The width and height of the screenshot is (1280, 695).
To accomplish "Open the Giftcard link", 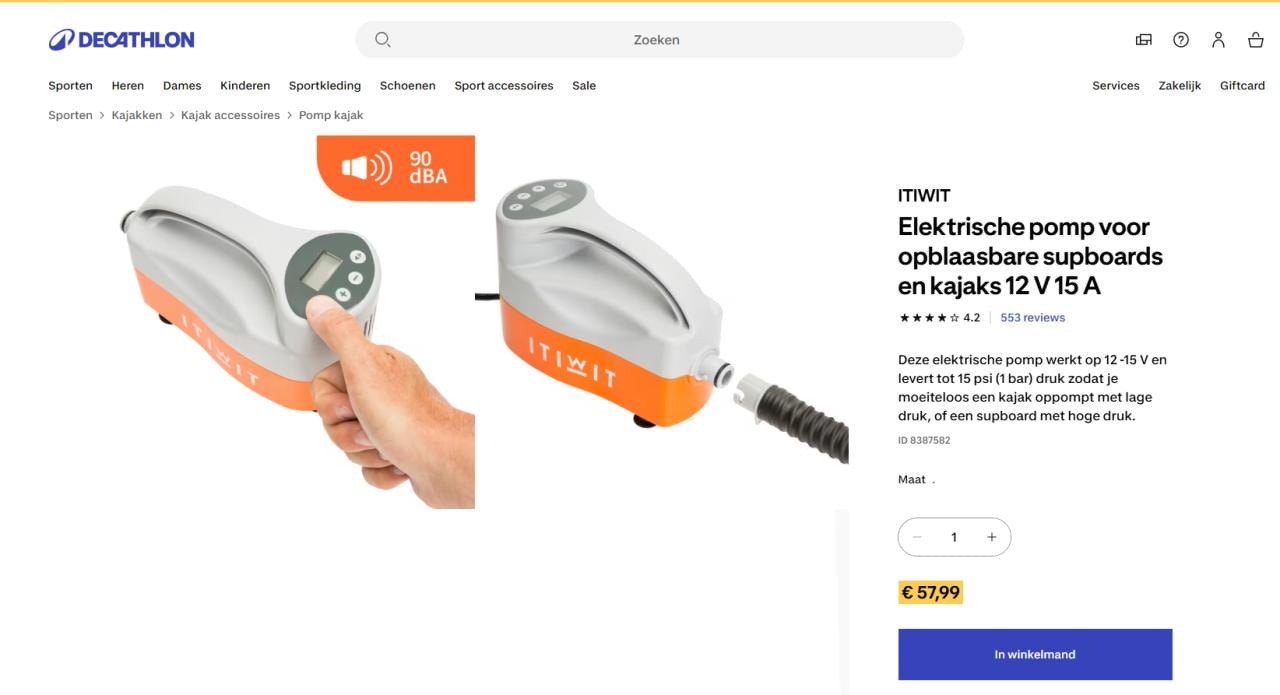I will point(1242,86).
